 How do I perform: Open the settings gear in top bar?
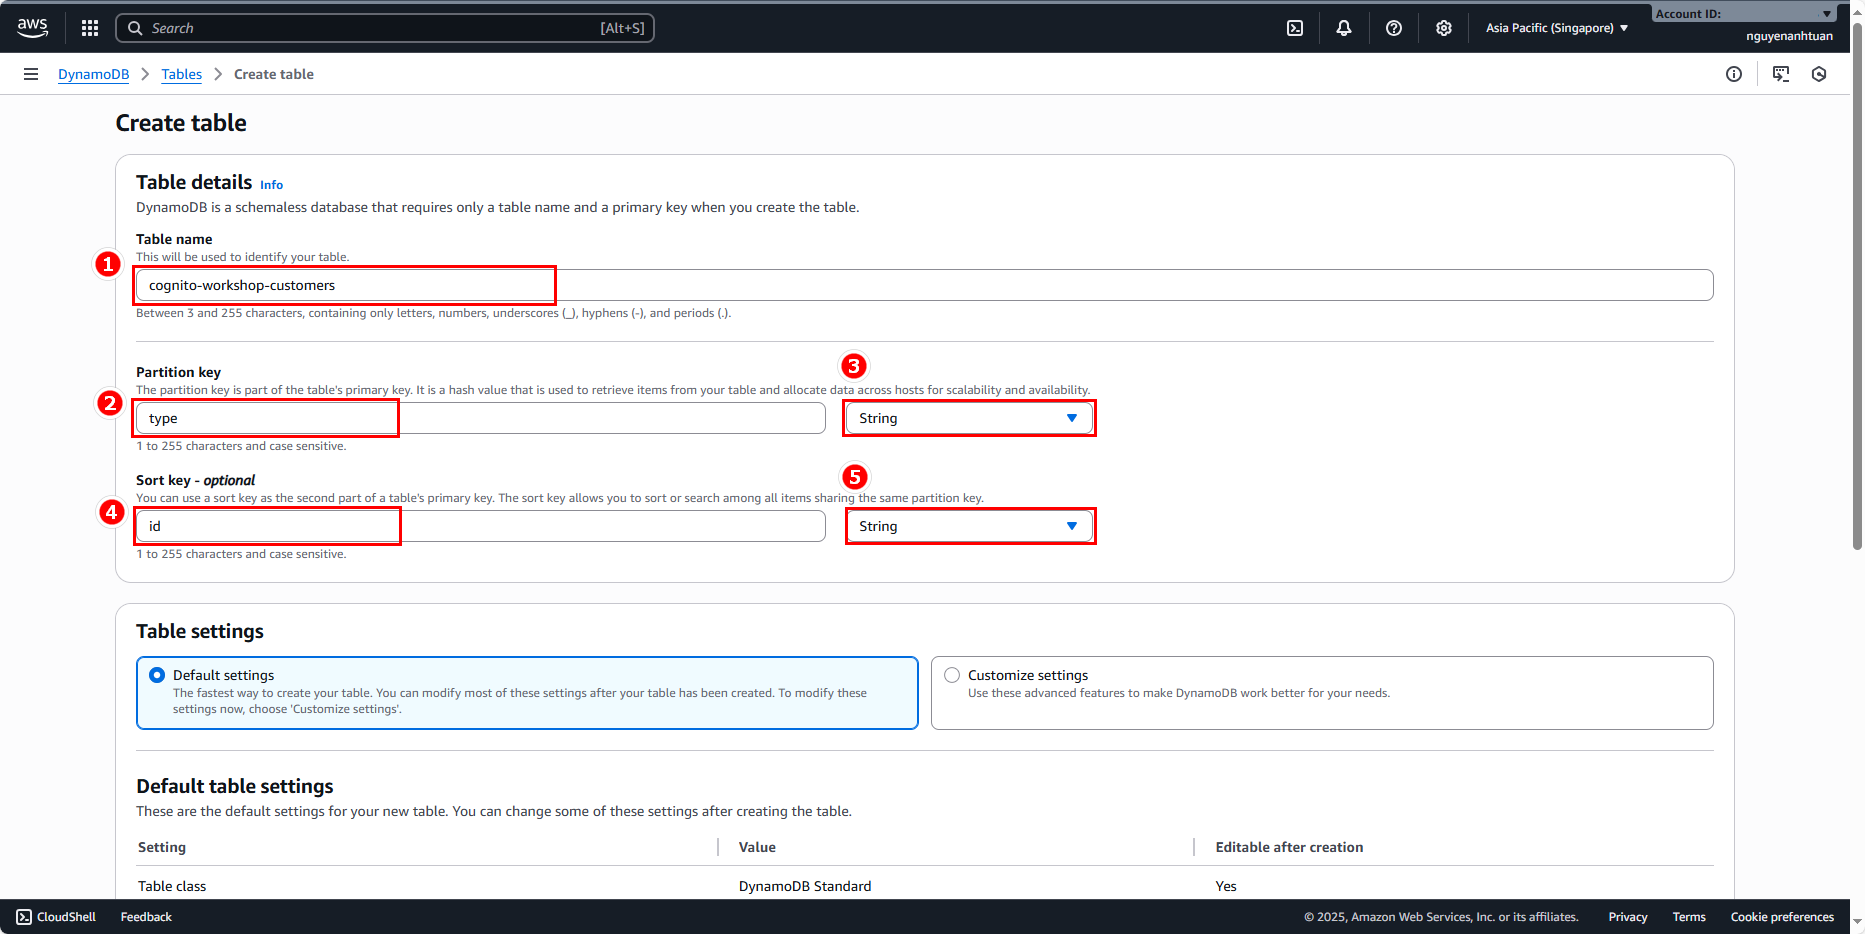pos(1444,28)
